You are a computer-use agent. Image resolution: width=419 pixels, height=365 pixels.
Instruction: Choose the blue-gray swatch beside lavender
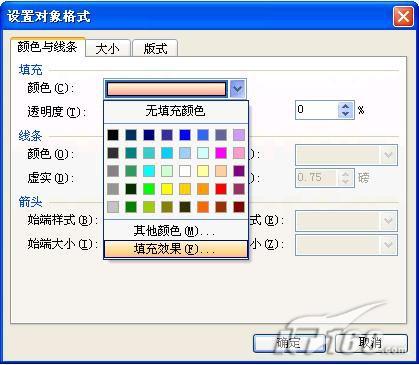[x=221, y=135]
